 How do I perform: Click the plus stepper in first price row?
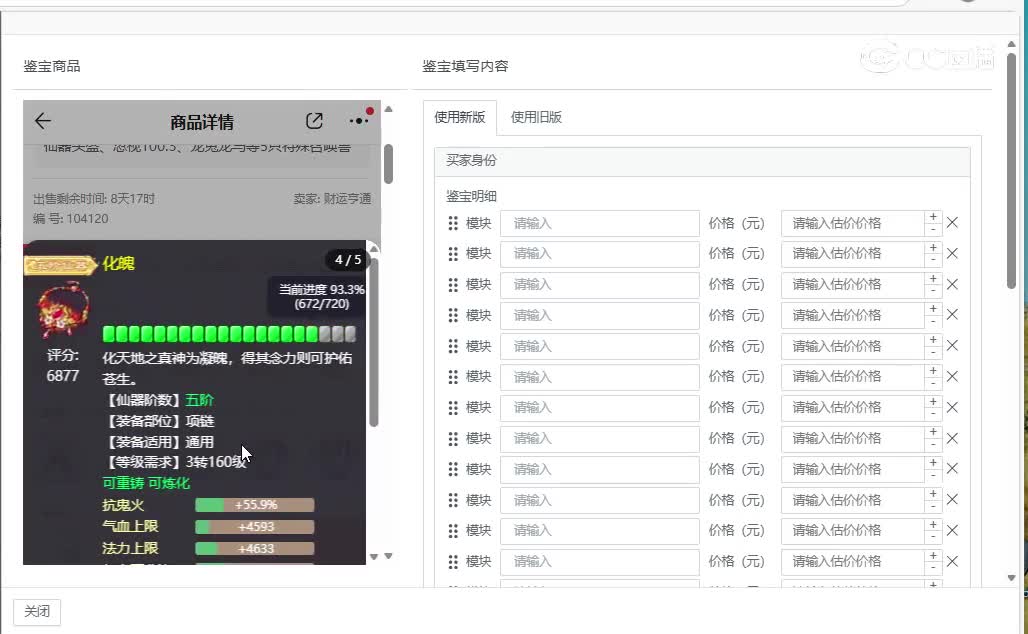tap(933, 217)
